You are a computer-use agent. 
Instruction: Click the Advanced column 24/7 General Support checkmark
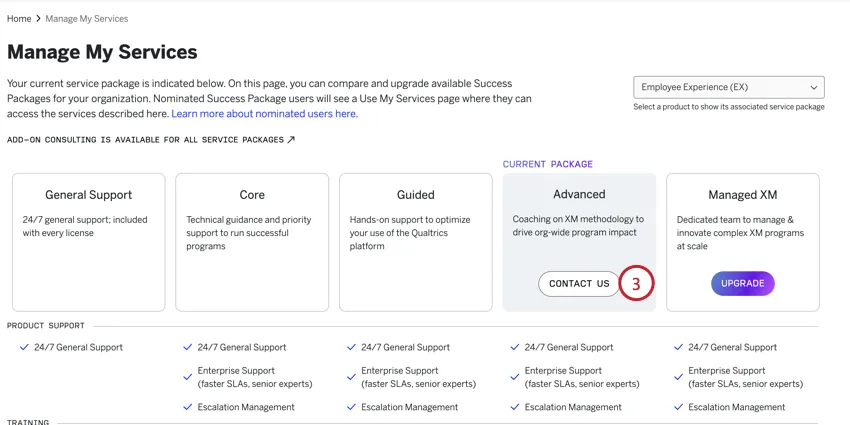pyautogui.click(x=515, y=347)
